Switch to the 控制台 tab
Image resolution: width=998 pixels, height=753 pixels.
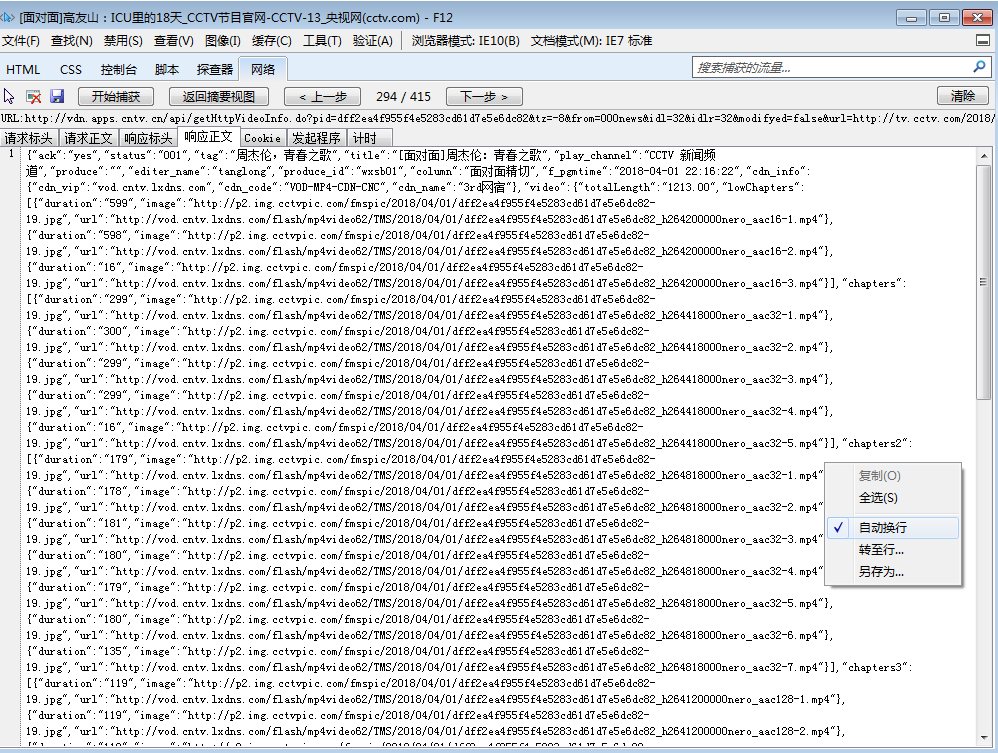point(118,69)
